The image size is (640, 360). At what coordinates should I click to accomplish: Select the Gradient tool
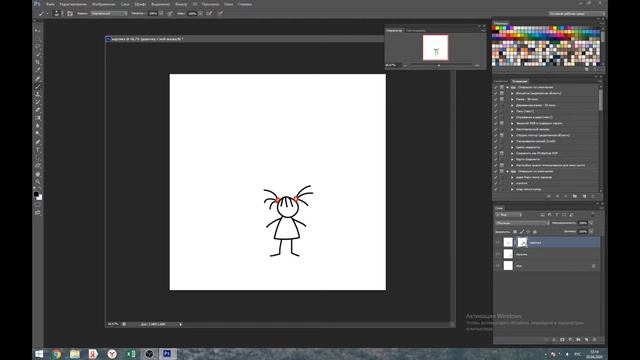(x=38, y=118)
